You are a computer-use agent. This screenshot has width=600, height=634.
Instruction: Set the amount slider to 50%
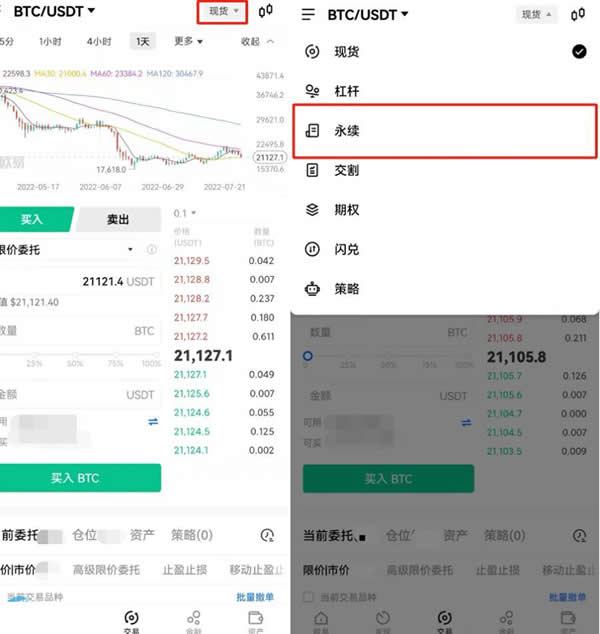tap(75, 355)
